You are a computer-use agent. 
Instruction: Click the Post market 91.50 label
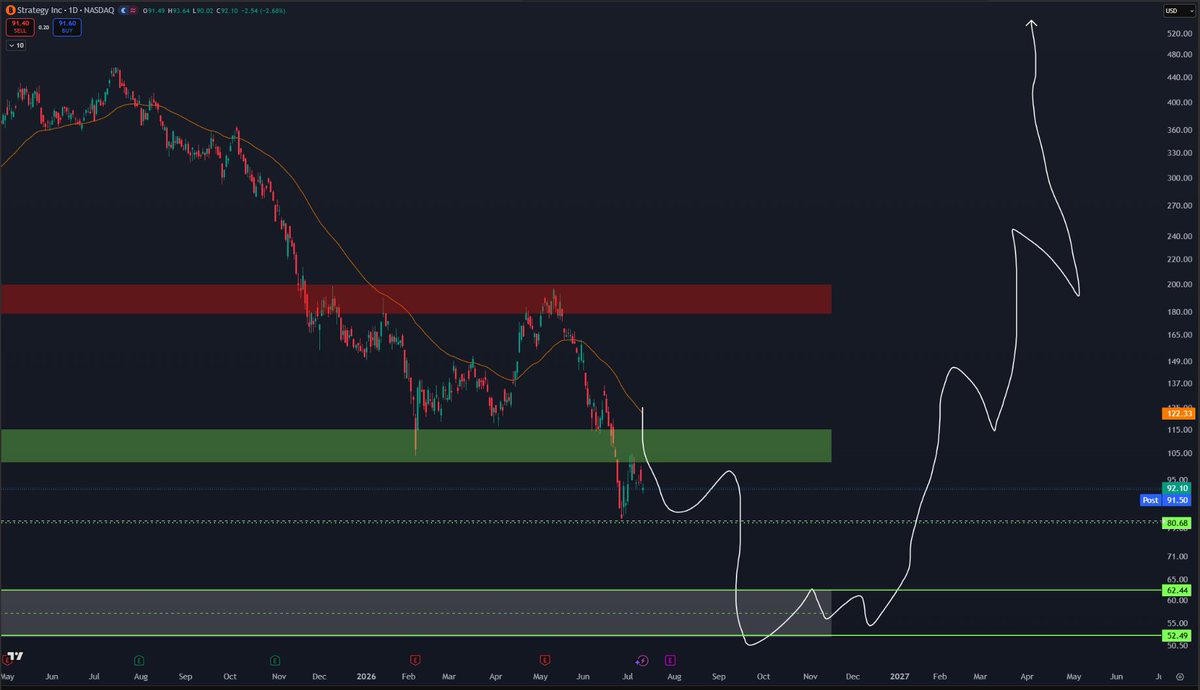[1166, 499]
